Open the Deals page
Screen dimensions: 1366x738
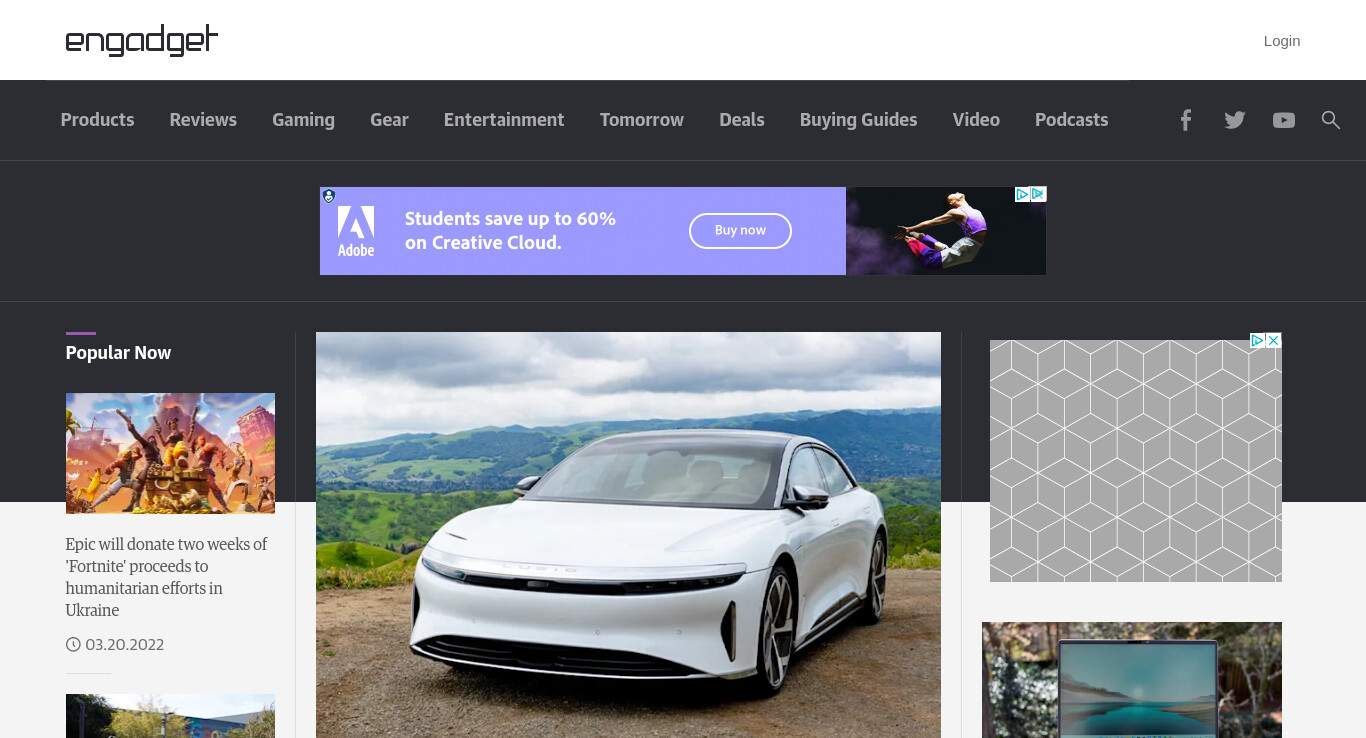[742, 120]
